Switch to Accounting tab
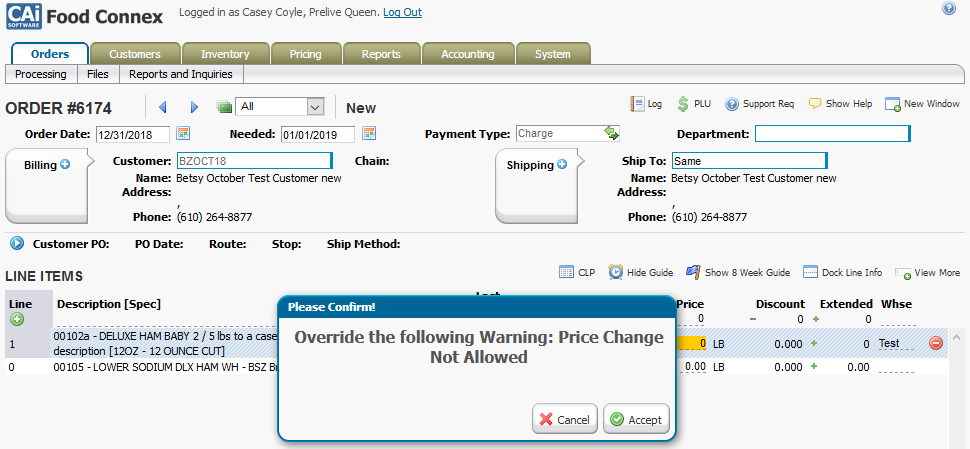The image size is (970, 449). coord(468,54)
